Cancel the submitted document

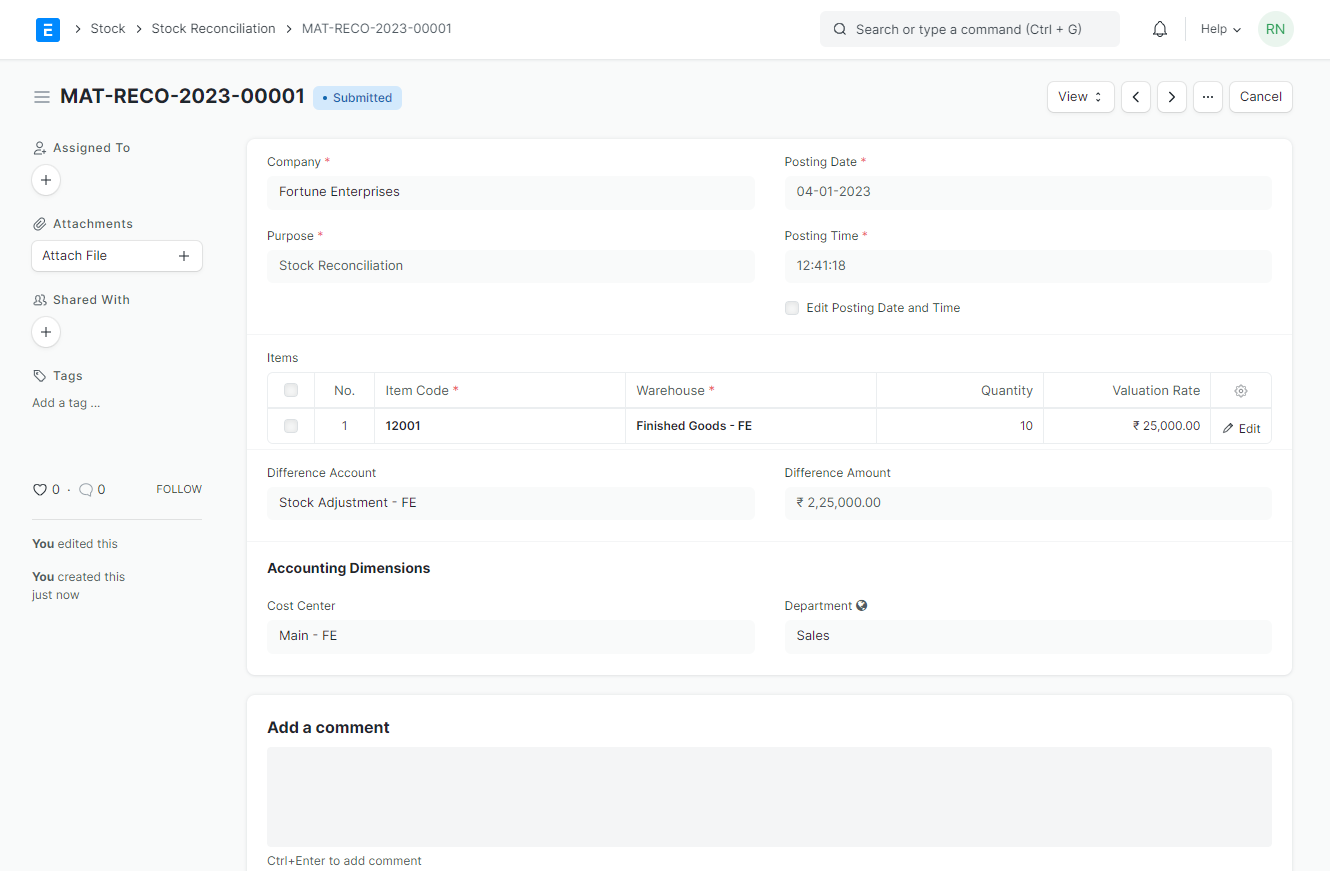click(x=1260, y=96)
